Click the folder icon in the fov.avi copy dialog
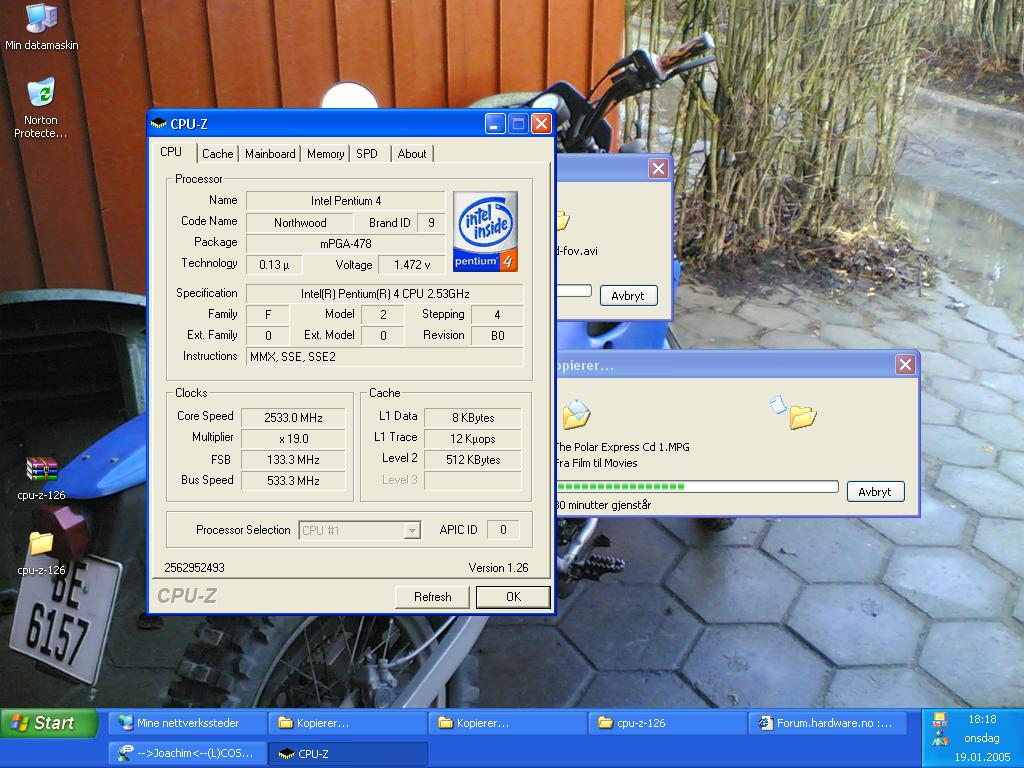 [x=563, y=220]
